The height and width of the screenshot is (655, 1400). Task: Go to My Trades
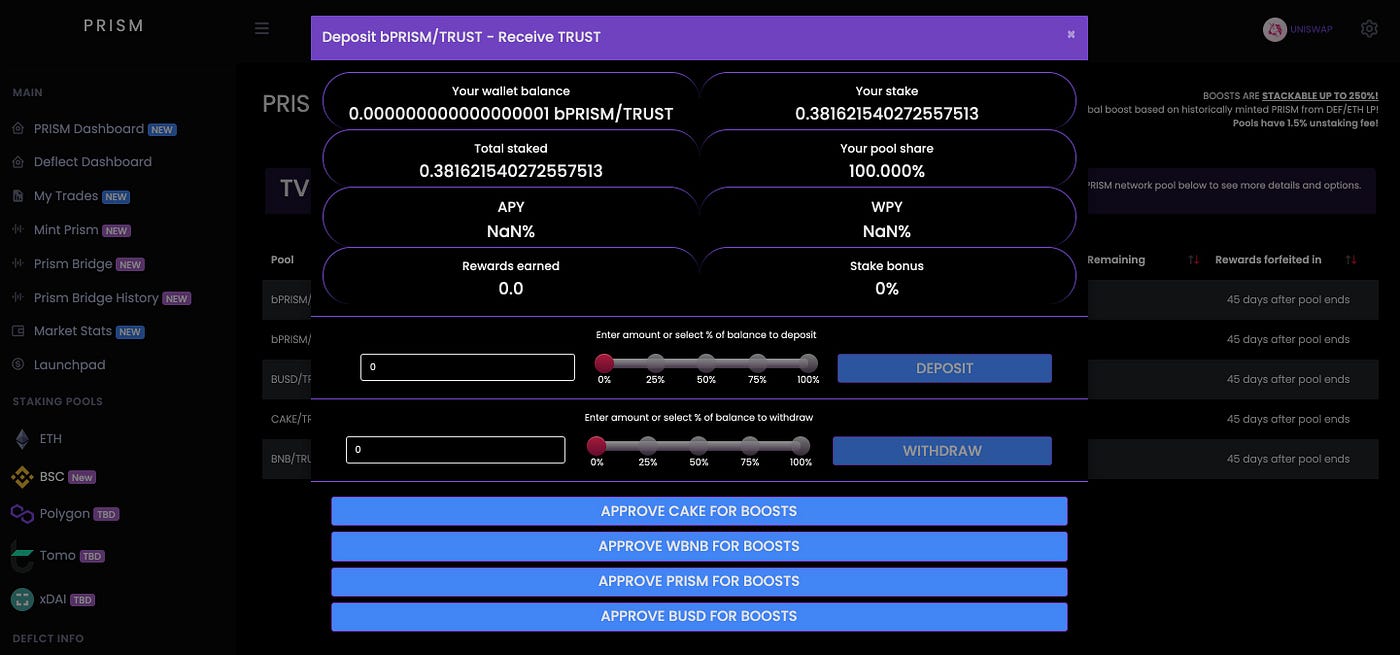(66, 196)
